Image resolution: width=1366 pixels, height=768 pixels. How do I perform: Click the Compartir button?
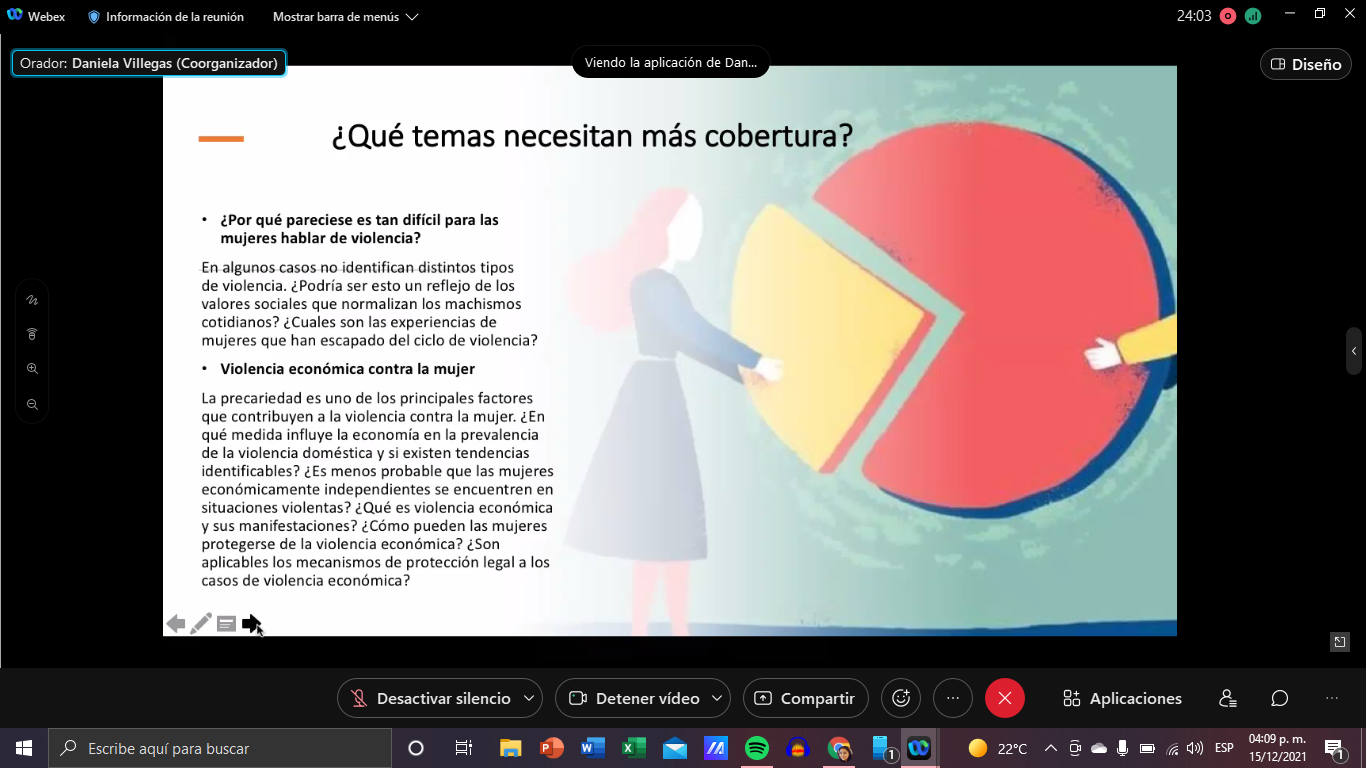(x=805, y=698)
